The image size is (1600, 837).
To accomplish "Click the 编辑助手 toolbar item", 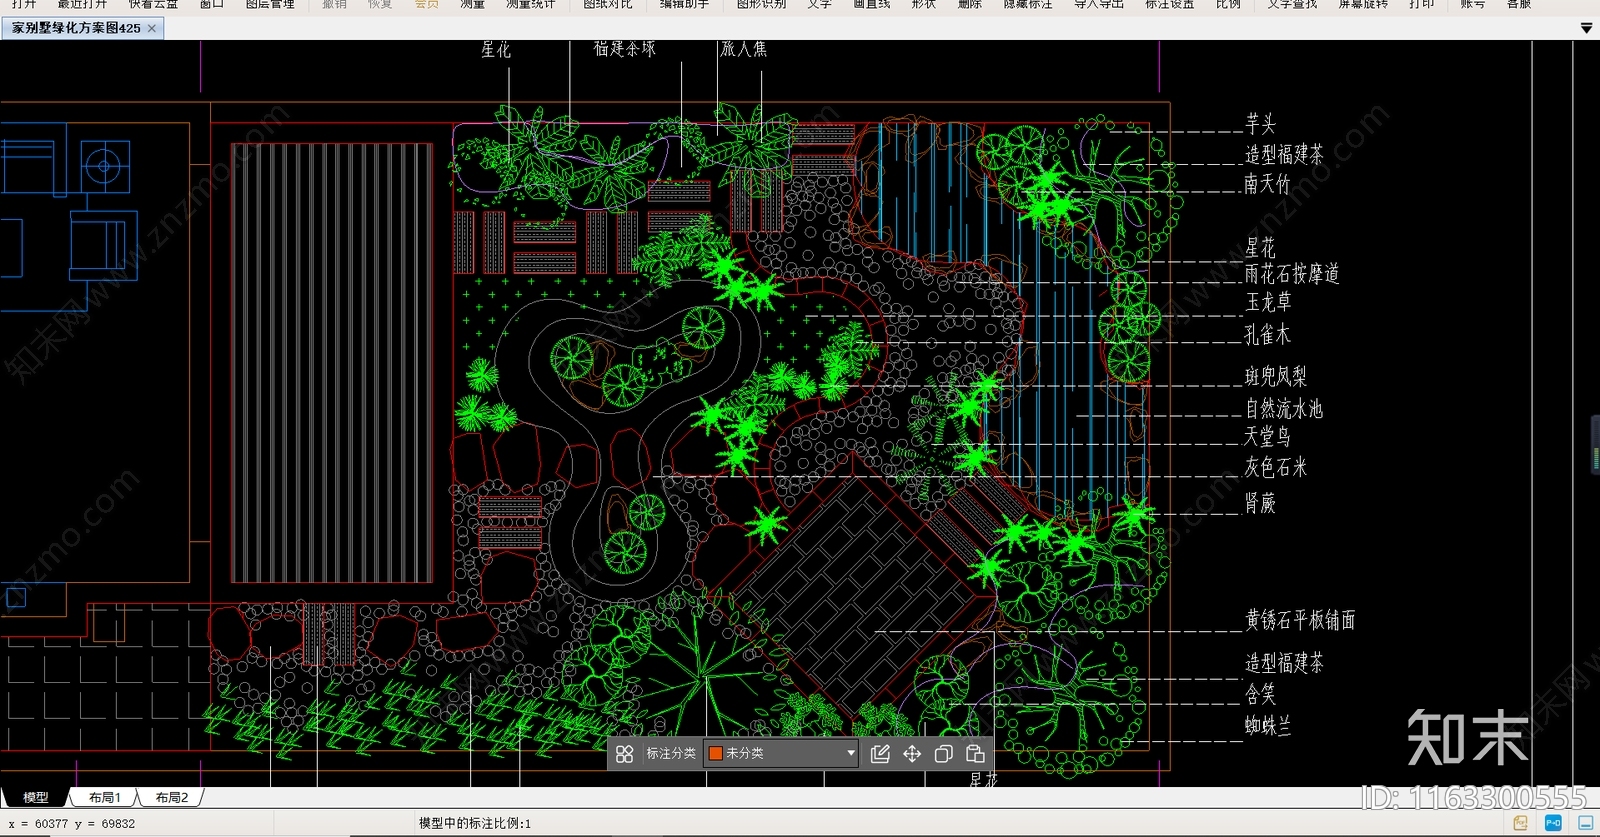I will pyautogui.click(x=685, y=5).
